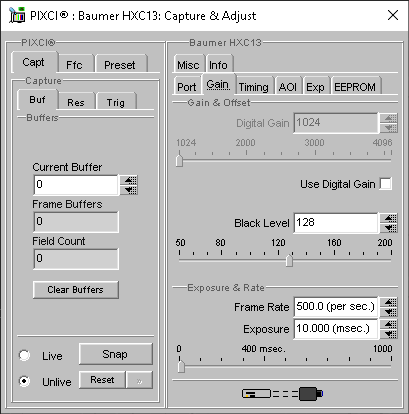
Task: Decrease the Exposure with down arrow
Action: click(x=389, y=334)
